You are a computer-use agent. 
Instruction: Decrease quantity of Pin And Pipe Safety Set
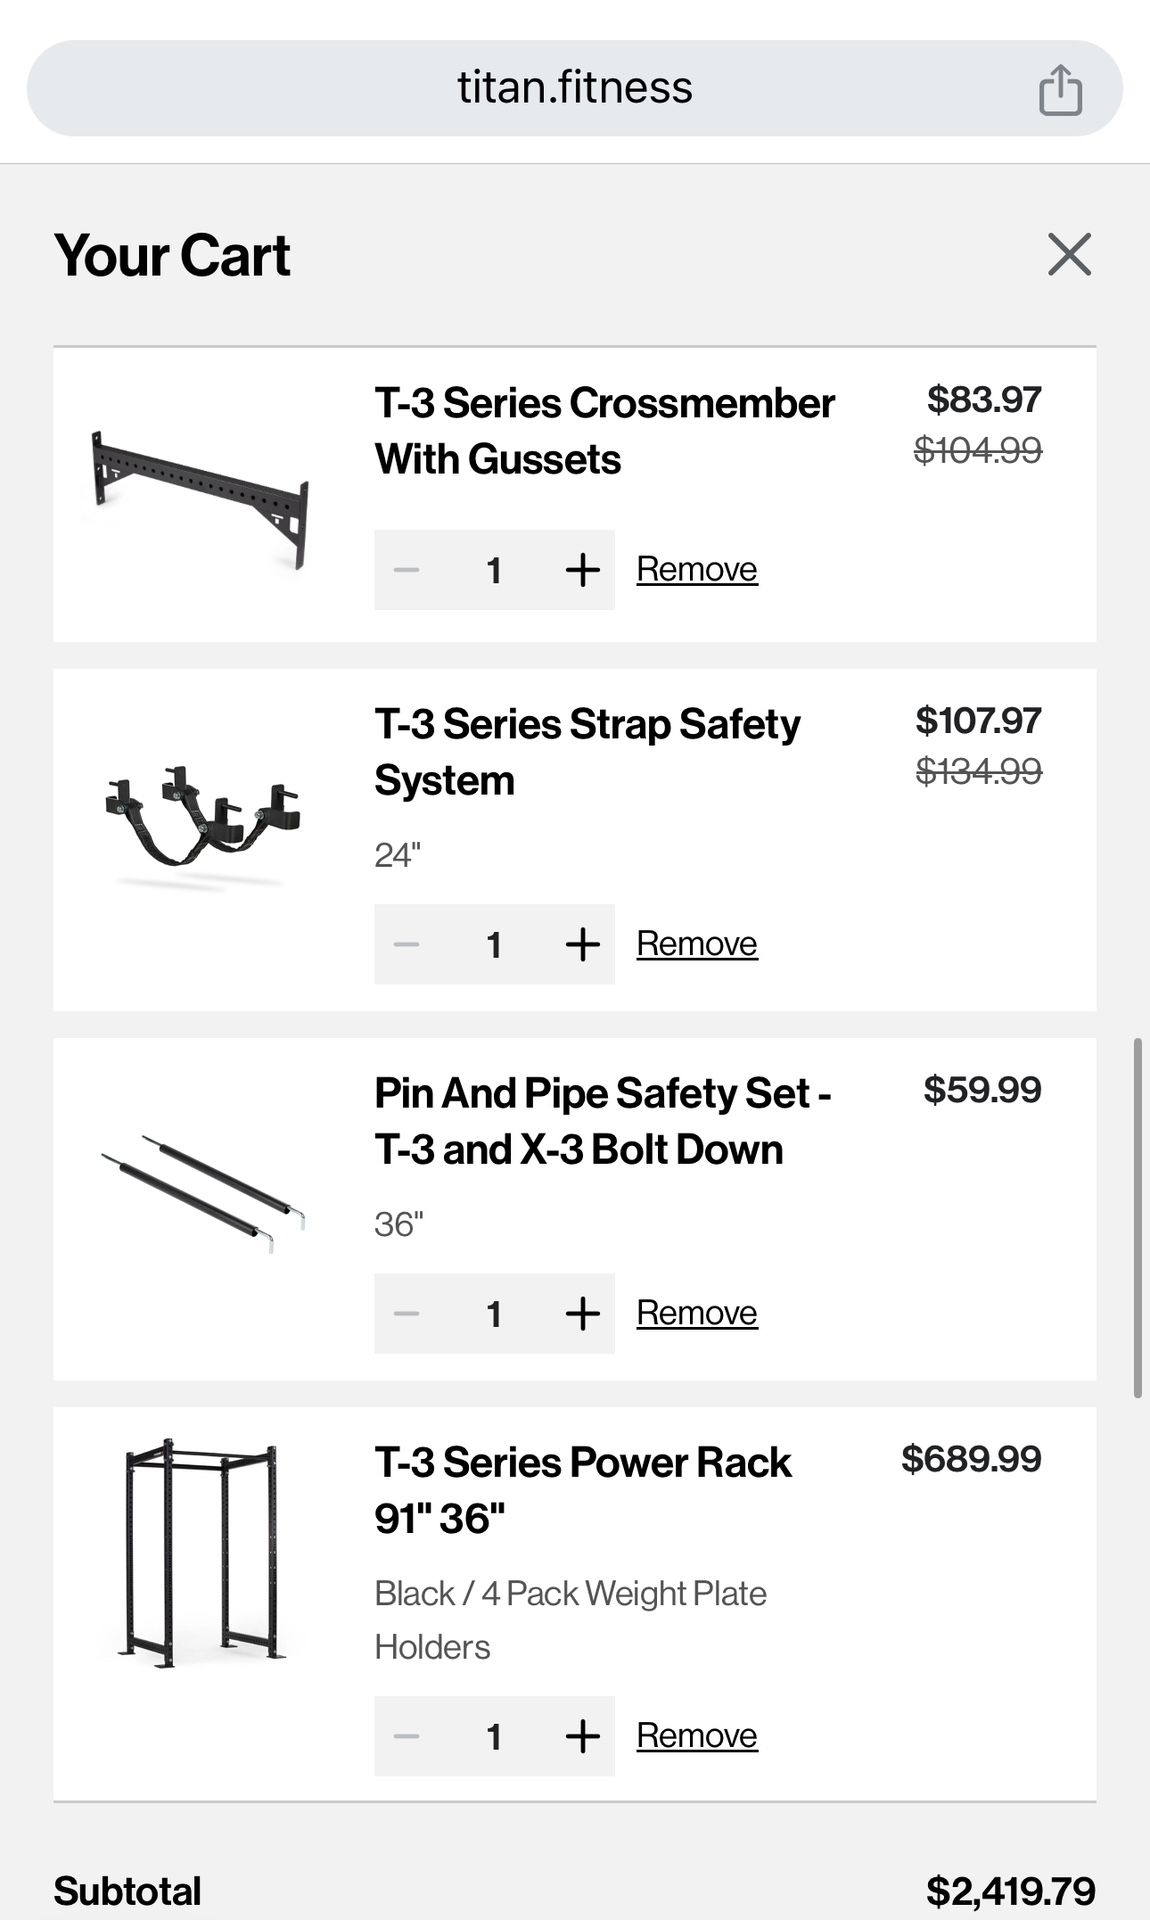point(406,1313)
